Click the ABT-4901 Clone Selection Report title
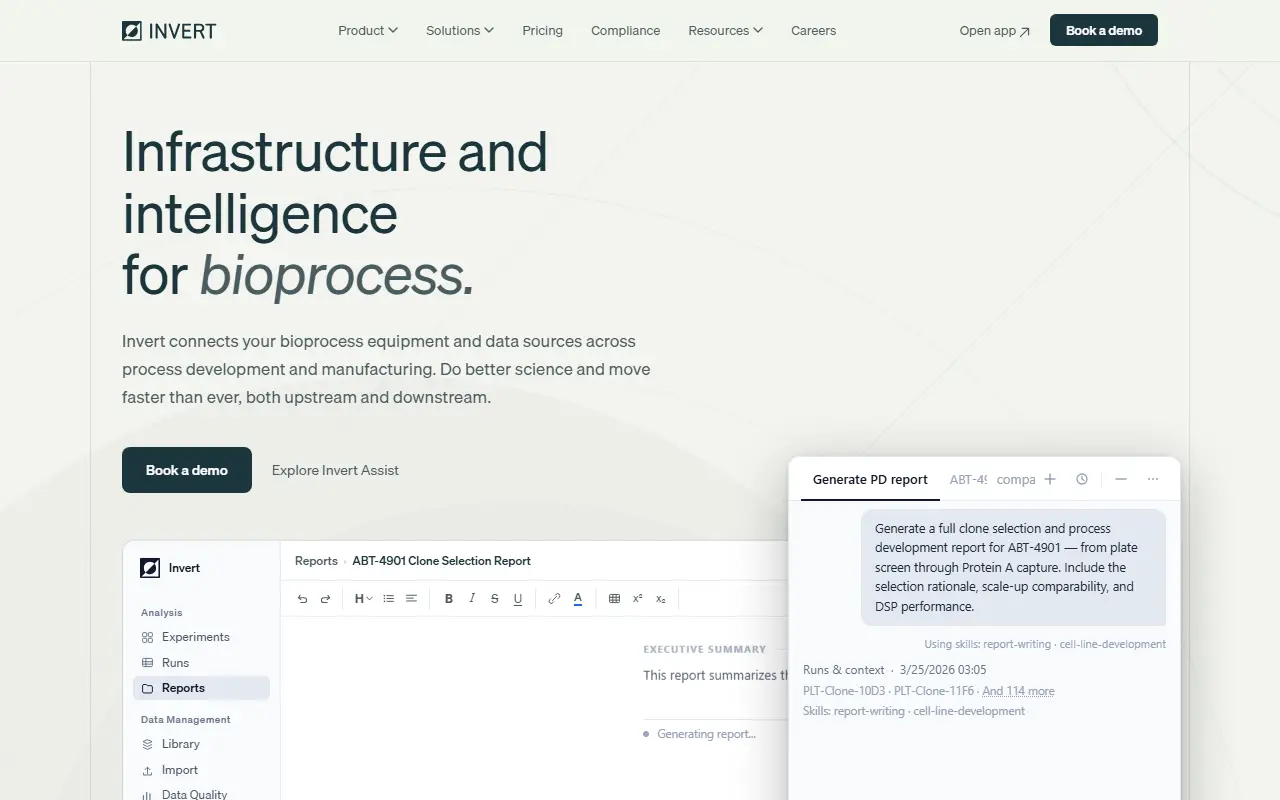Image resolution: width=1280 pixels, height=800 pixels. 441,561
